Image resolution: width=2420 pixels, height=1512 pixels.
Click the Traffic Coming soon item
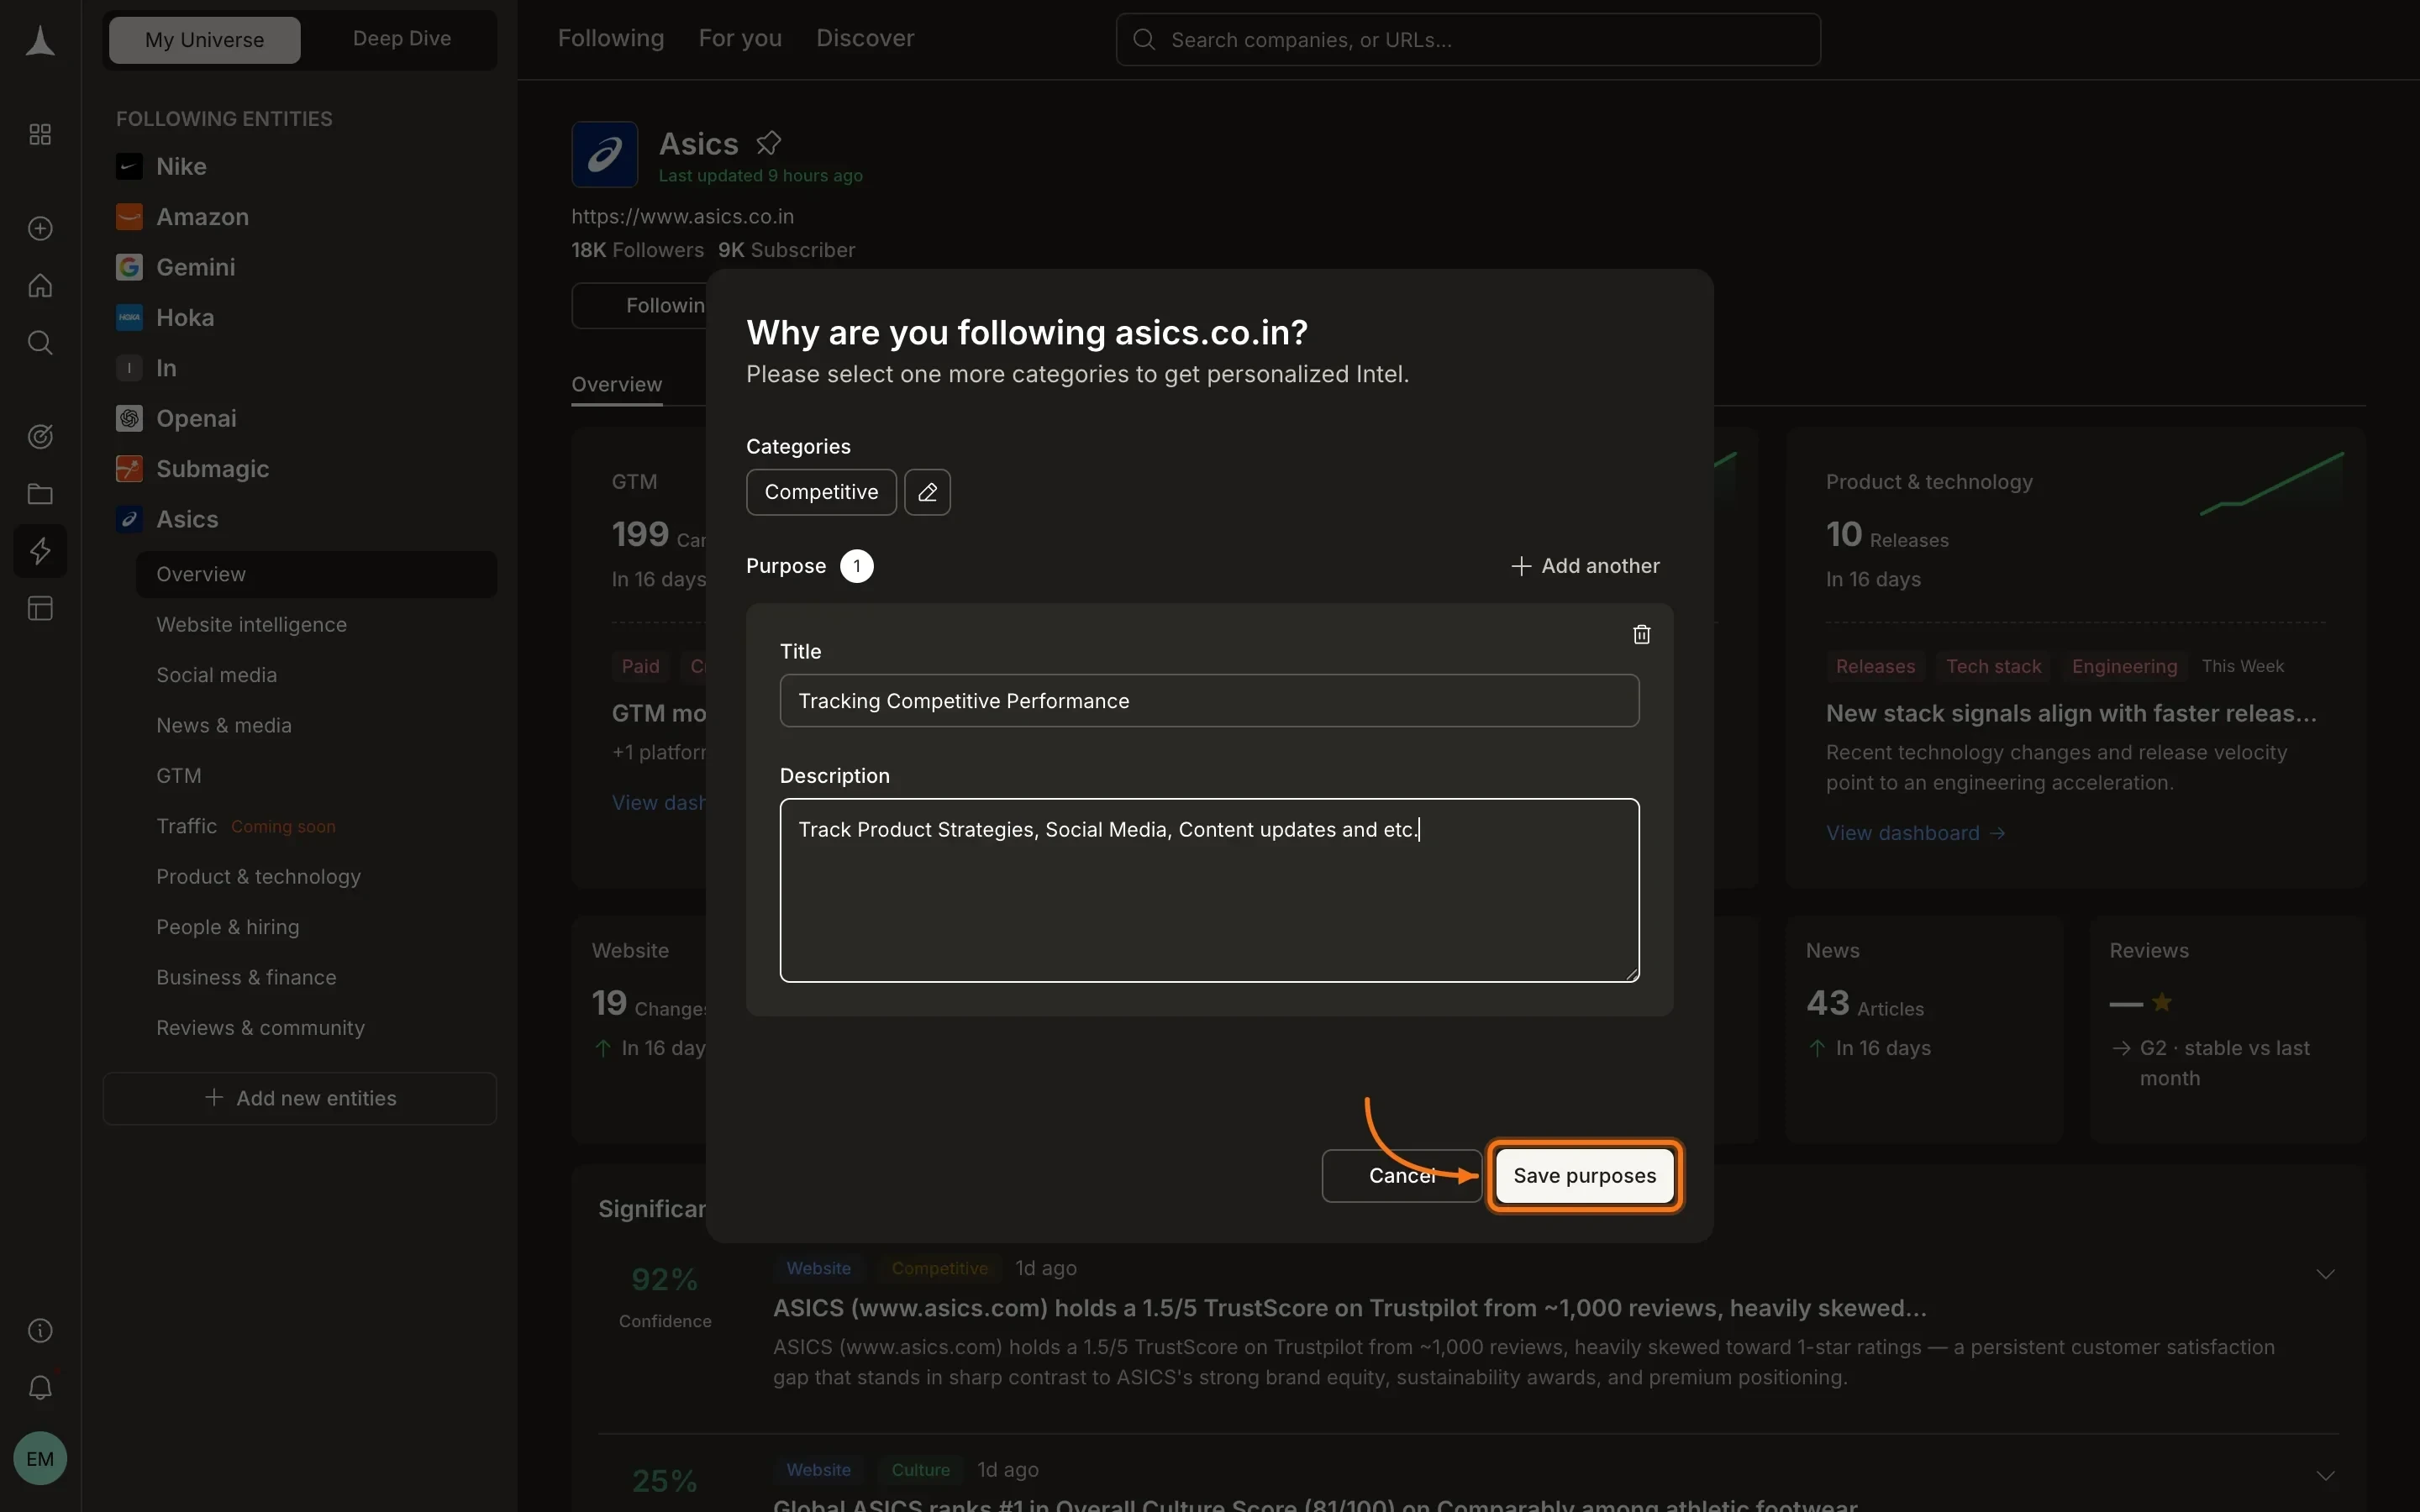tap(246, 826)
